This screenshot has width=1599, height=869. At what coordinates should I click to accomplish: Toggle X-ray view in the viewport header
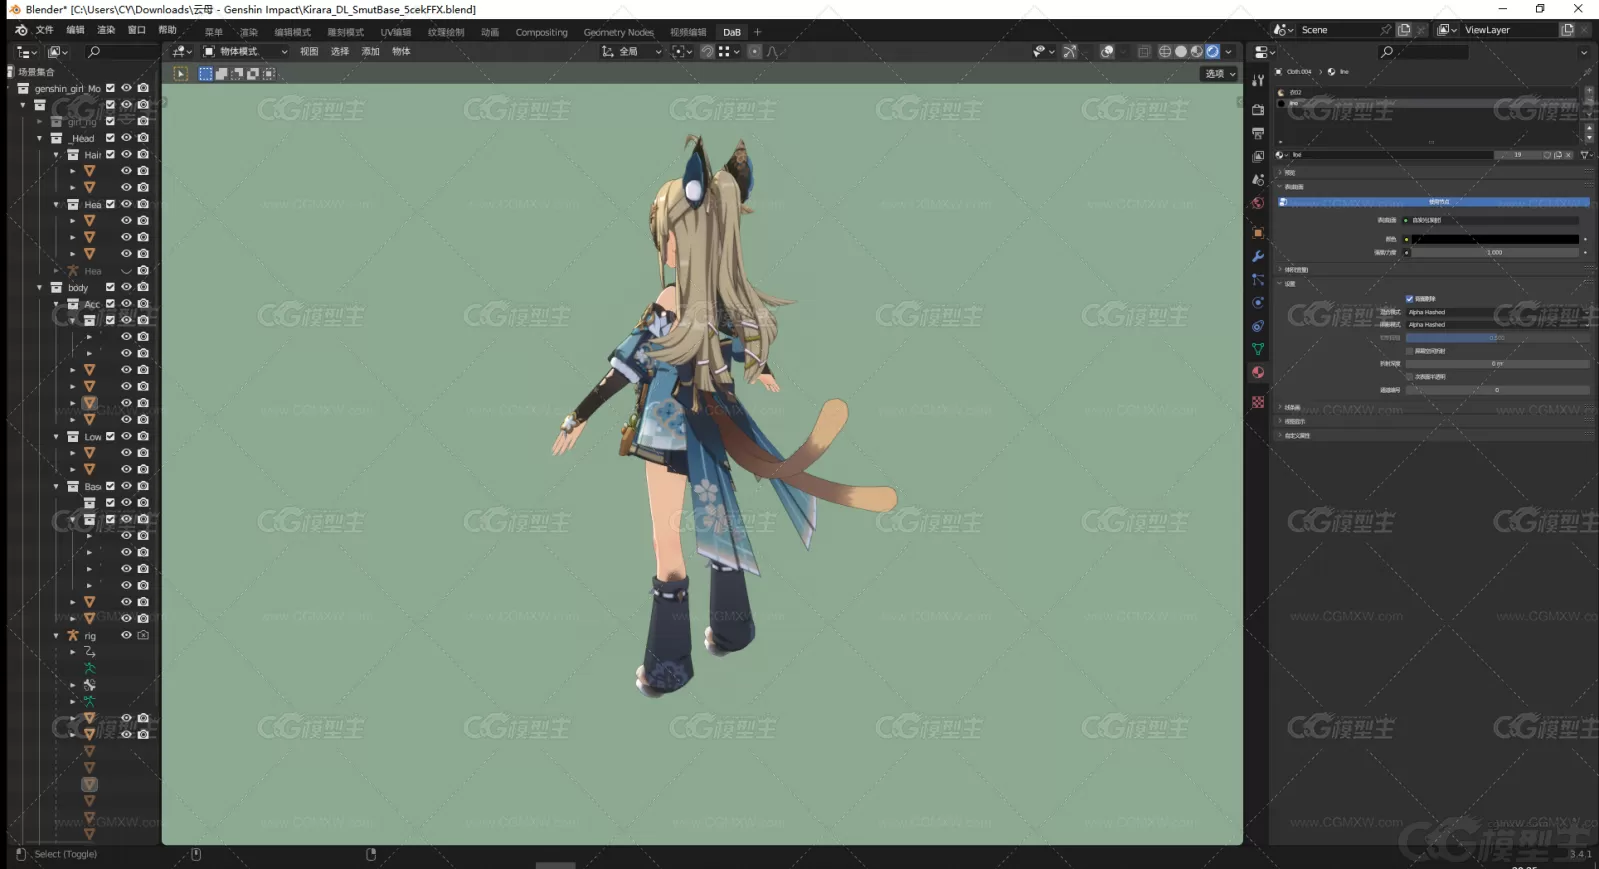point(1144,51)
